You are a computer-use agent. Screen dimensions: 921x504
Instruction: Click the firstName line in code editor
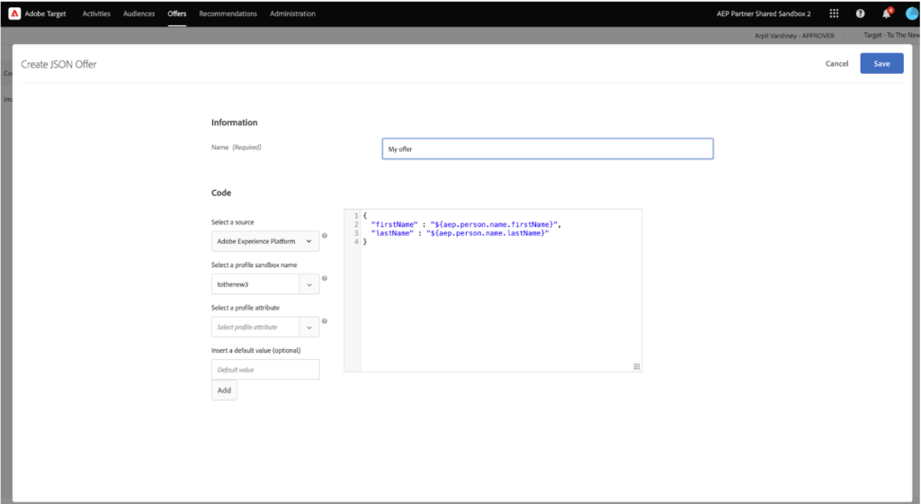point(466,224)
